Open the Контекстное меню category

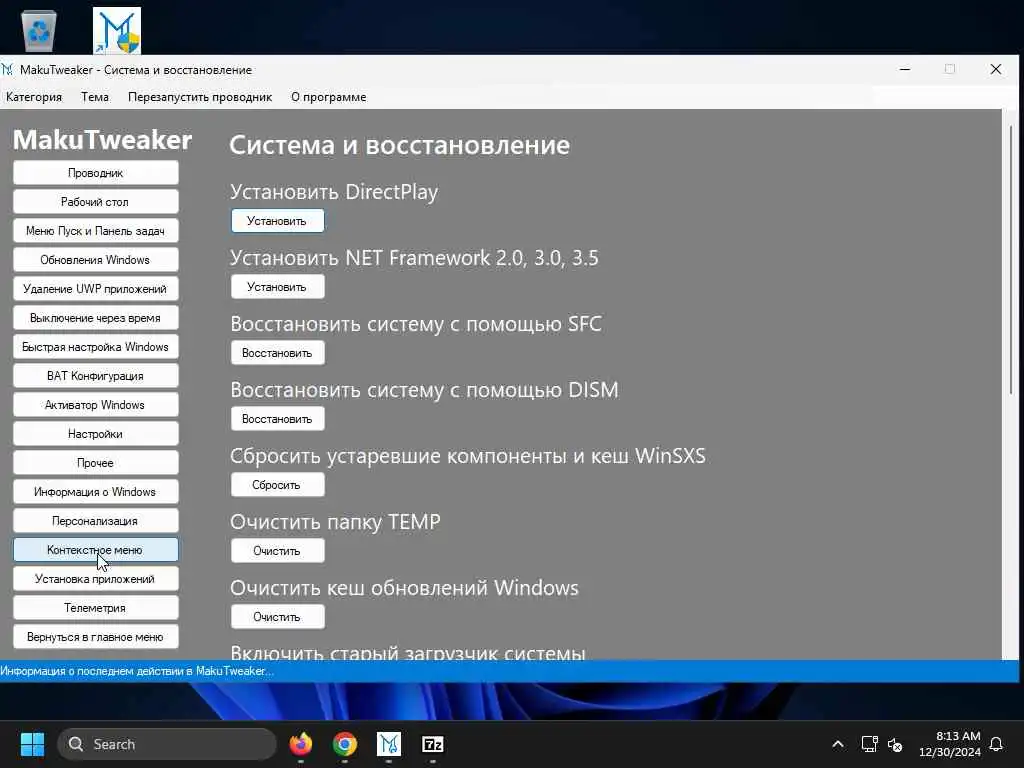coord(95,549)
